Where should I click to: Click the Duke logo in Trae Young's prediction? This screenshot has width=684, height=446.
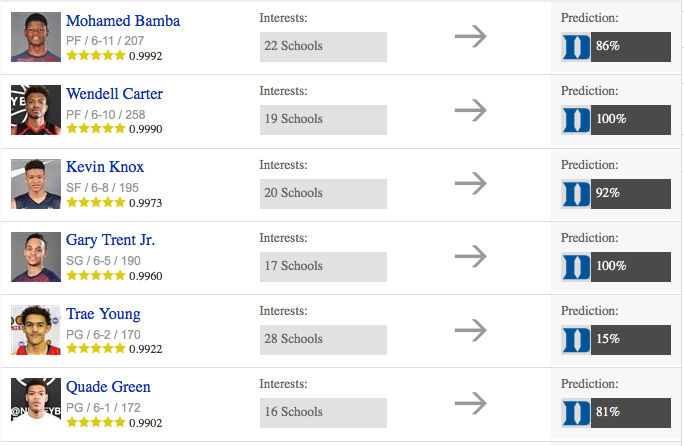tap(577, 339)
